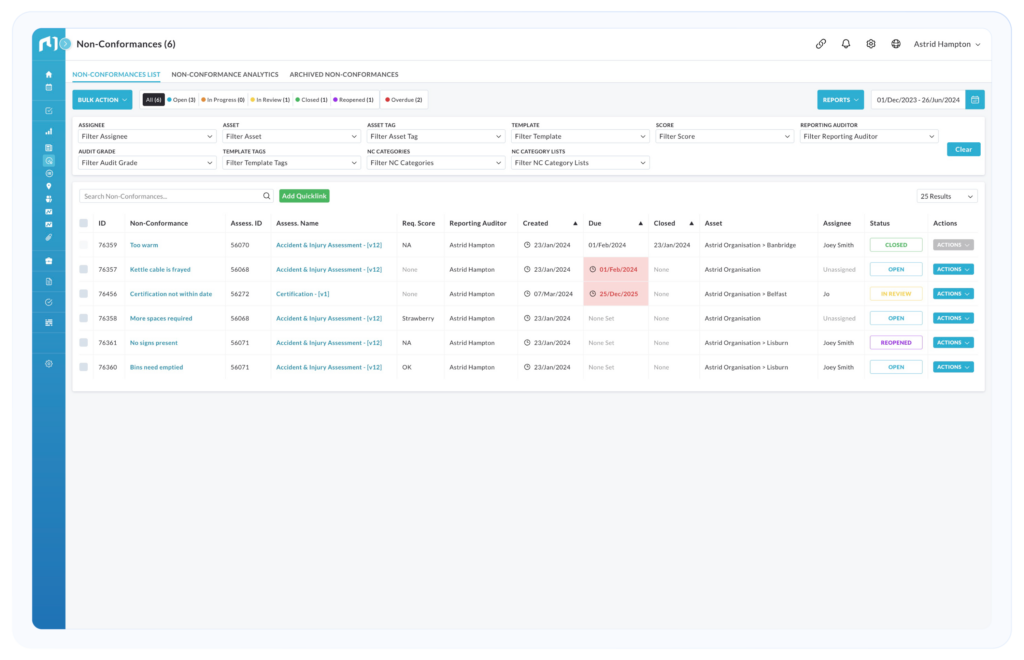Toggle the Open (3) status filter
The width and height of the screenshot is (1024, 660).
pyautogui.click(x=182, y=100)
